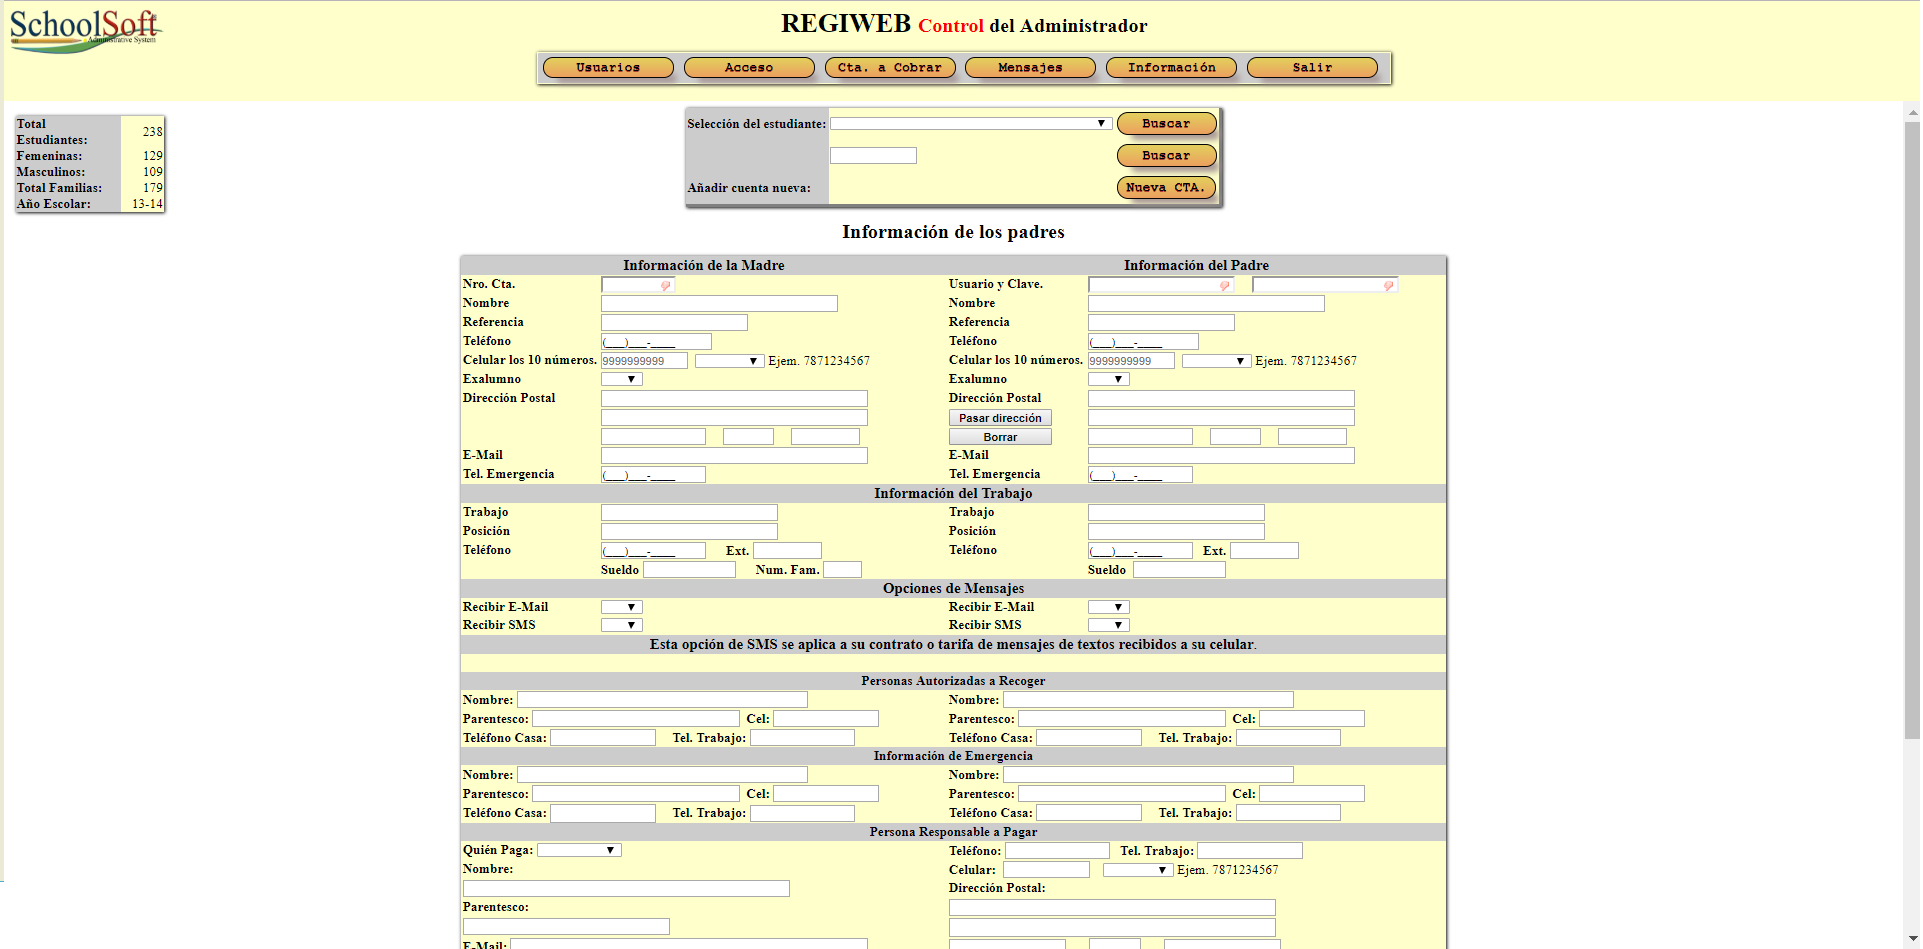Click the Total Estudiantes value 238
This screenshot has height=949, width=1923.
(x=152, y=132)
